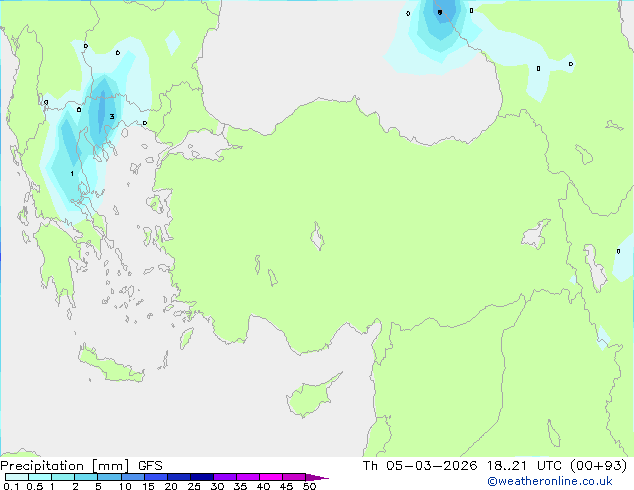Click the '10' legend scale number
Image resolution: width=634 pixels, height=490 pixels.
[x=125, y=486]
